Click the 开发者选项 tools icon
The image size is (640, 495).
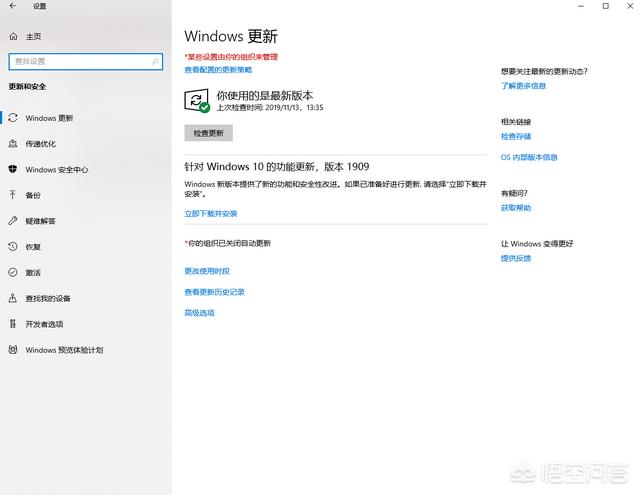tap(13, 324)
